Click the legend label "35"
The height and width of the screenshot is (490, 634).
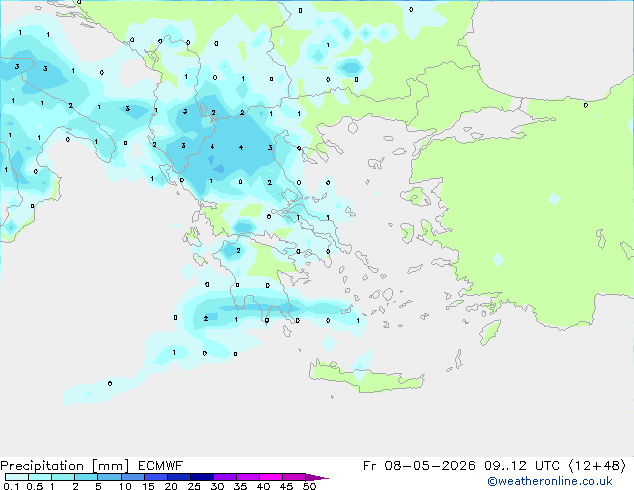click(x=240, y=486)
